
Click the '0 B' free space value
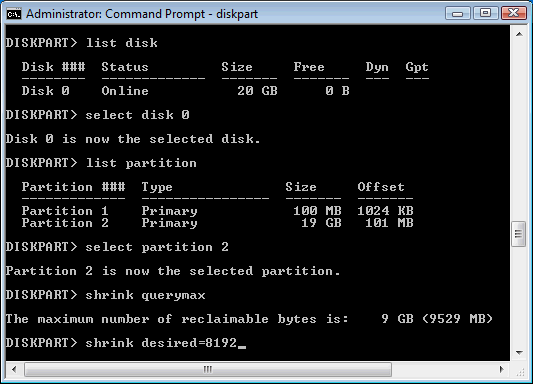[337, 91]
